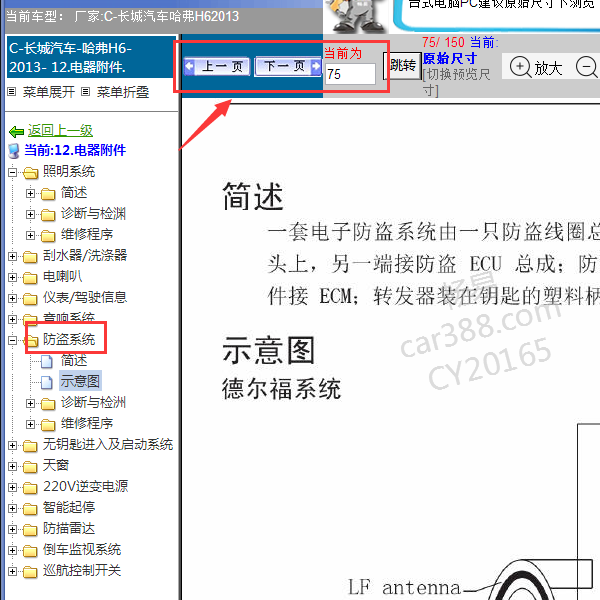Collapse the 防盗系统 node
600x600 pixels.
click(x=12, y=340)
